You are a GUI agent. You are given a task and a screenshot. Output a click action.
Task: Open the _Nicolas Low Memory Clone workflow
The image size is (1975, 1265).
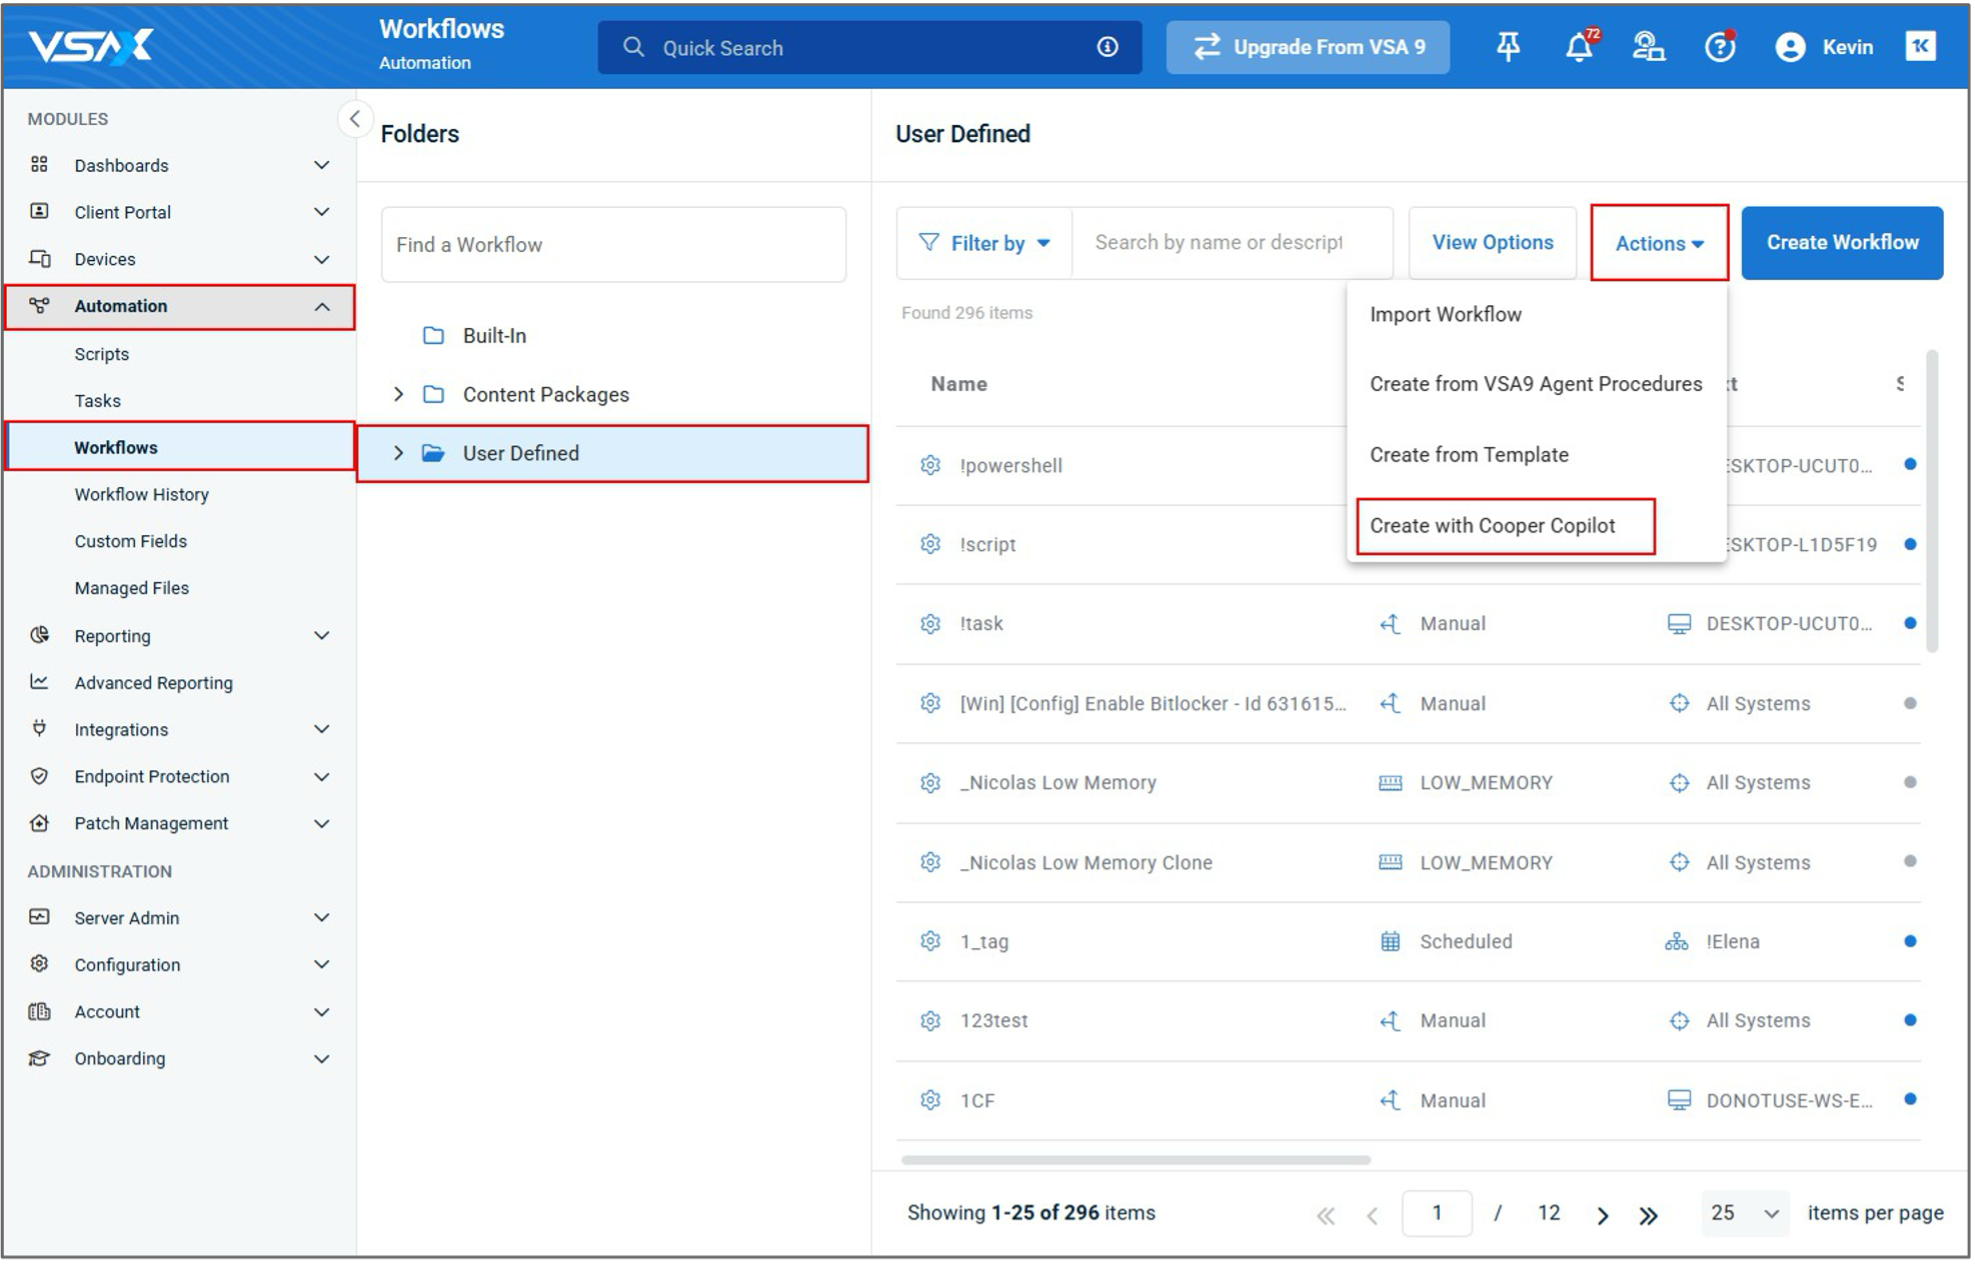[x=1086, y=862]
